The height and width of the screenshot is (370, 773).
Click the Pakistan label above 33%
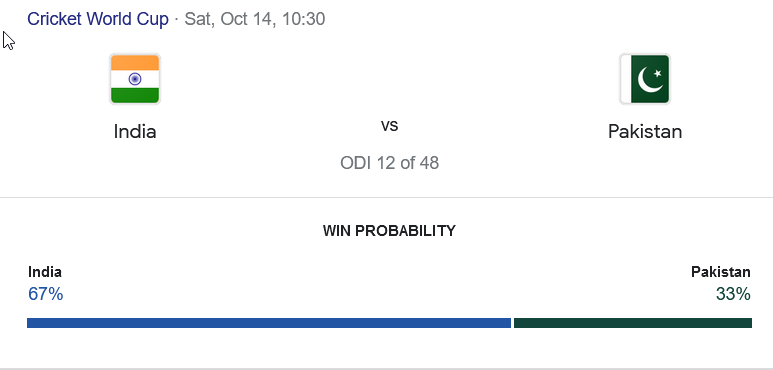click(x=721, y=272)
